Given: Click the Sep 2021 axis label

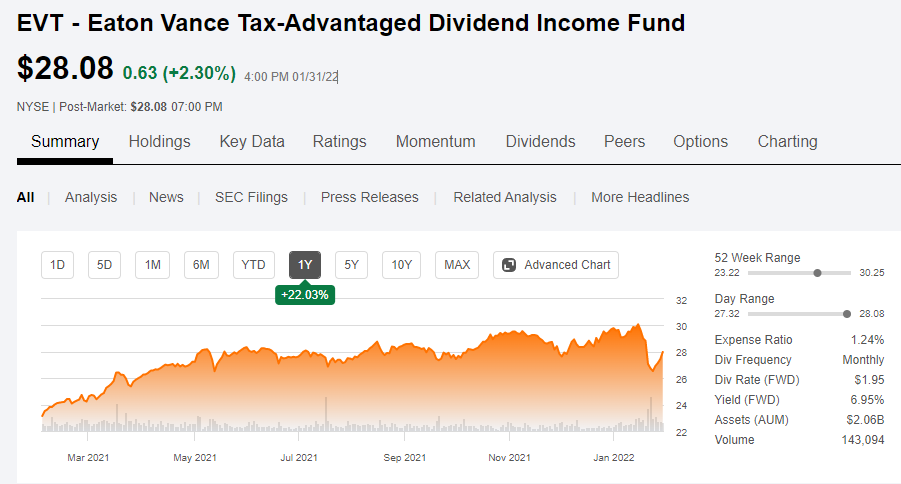Looking at the screenshot, I should 405,458.
